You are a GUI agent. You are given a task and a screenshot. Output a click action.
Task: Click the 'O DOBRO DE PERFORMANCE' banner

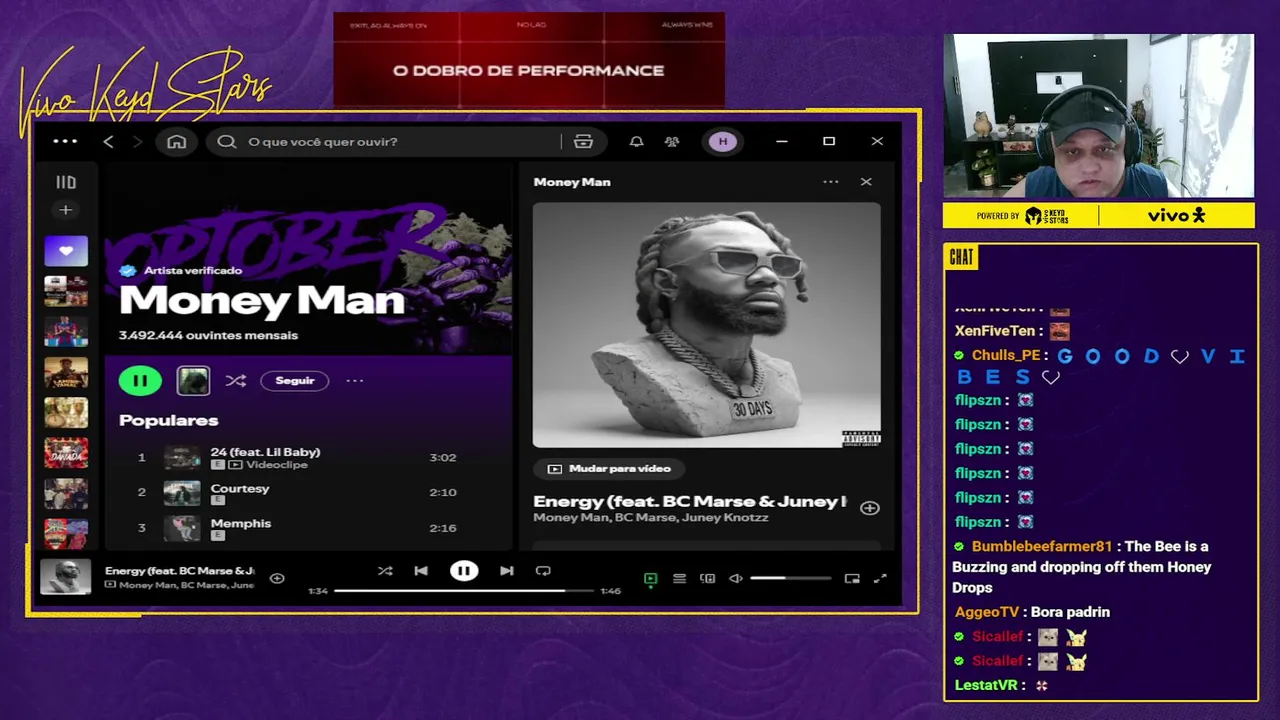528,60
